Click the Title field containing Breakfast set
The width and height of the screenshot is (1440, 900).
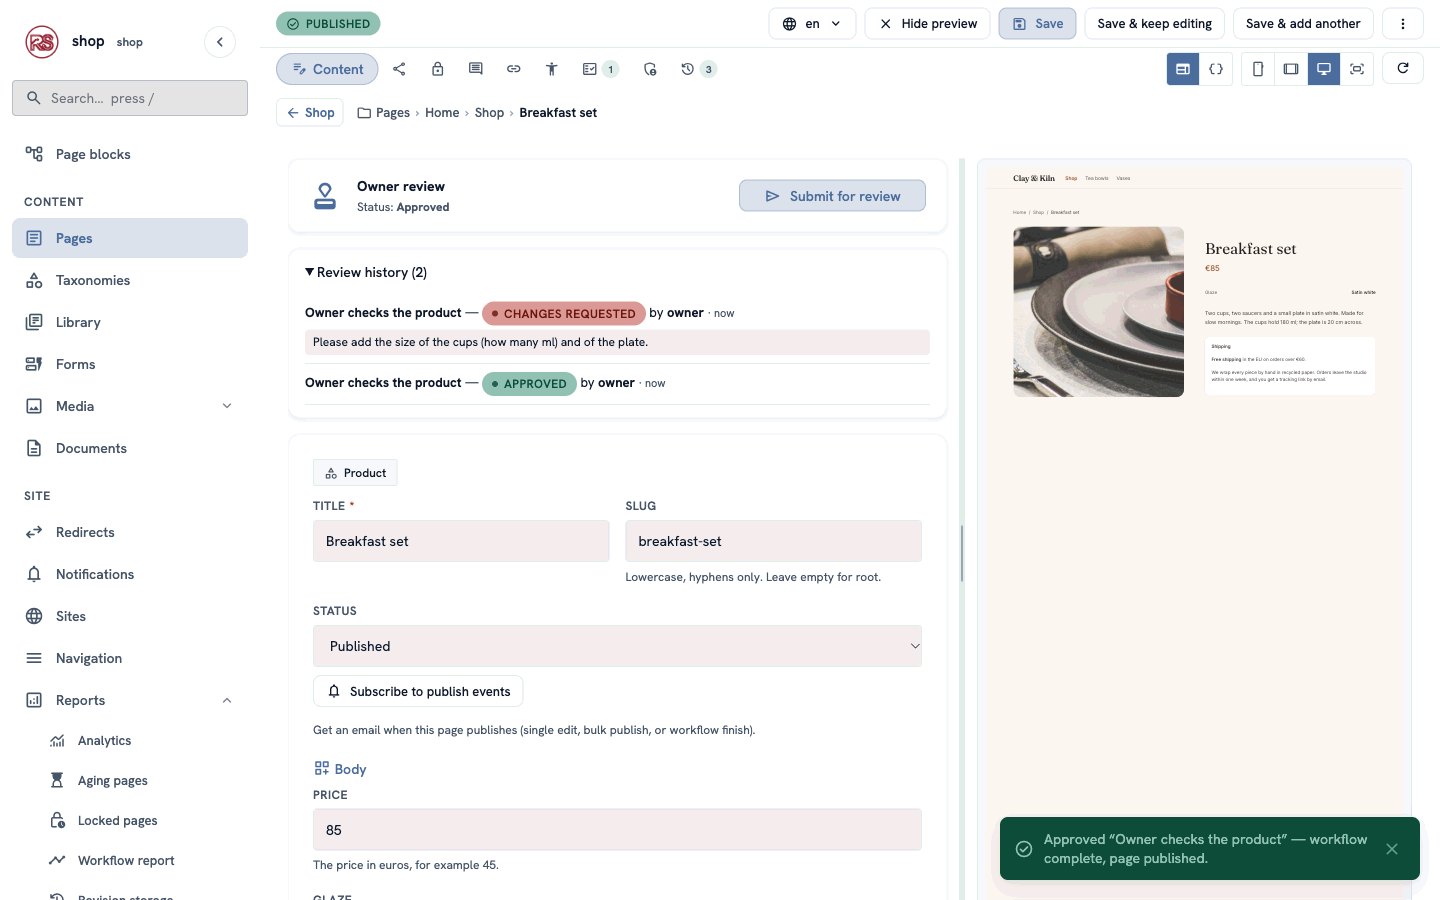(461, 541)
